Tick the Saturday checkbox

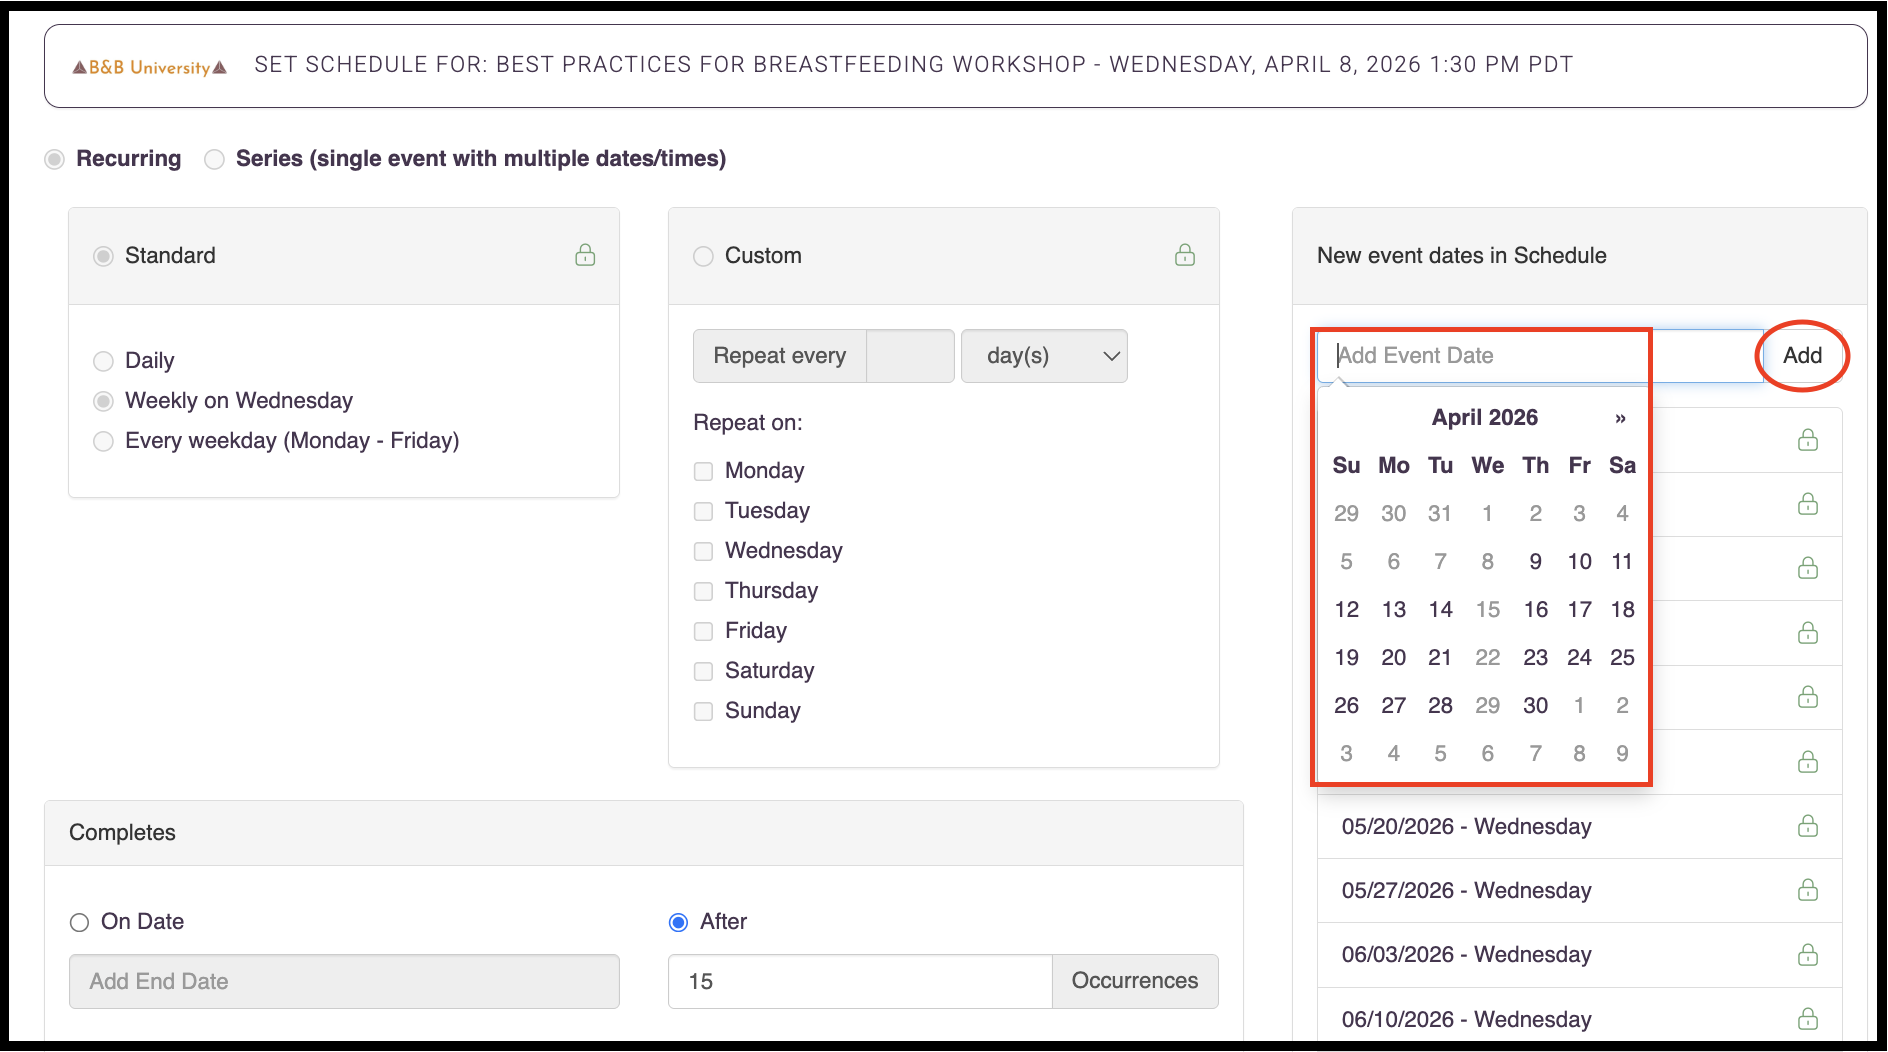coord(704,671)
